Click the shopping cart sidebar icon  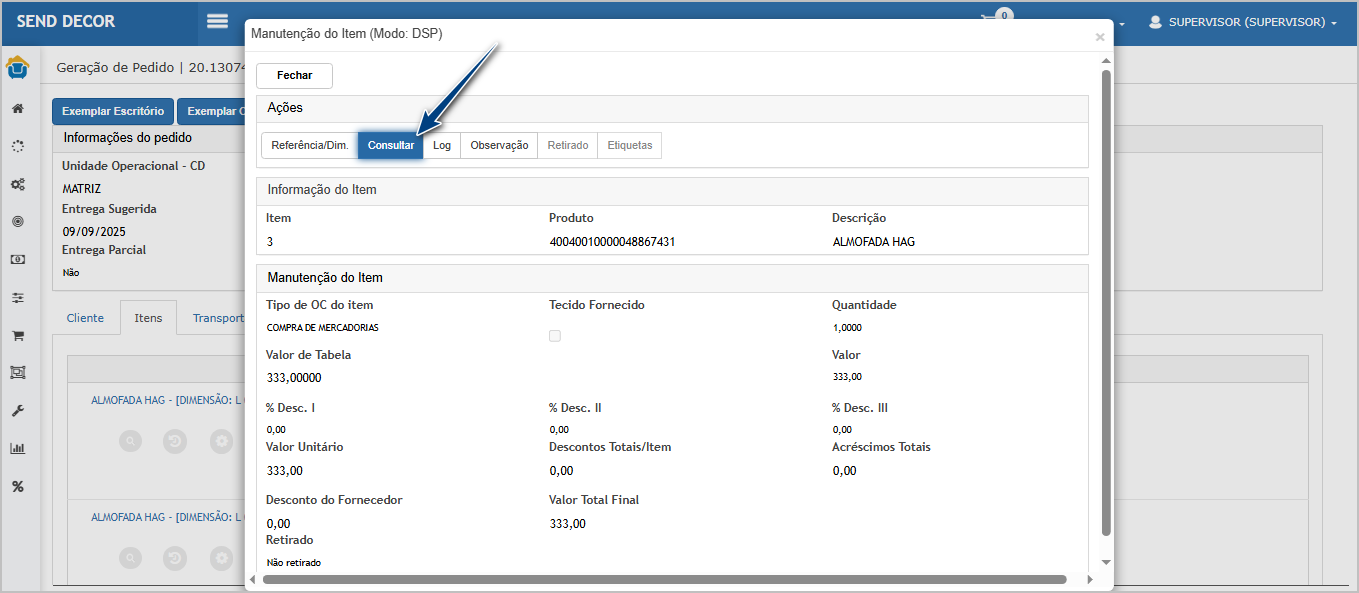17,335
